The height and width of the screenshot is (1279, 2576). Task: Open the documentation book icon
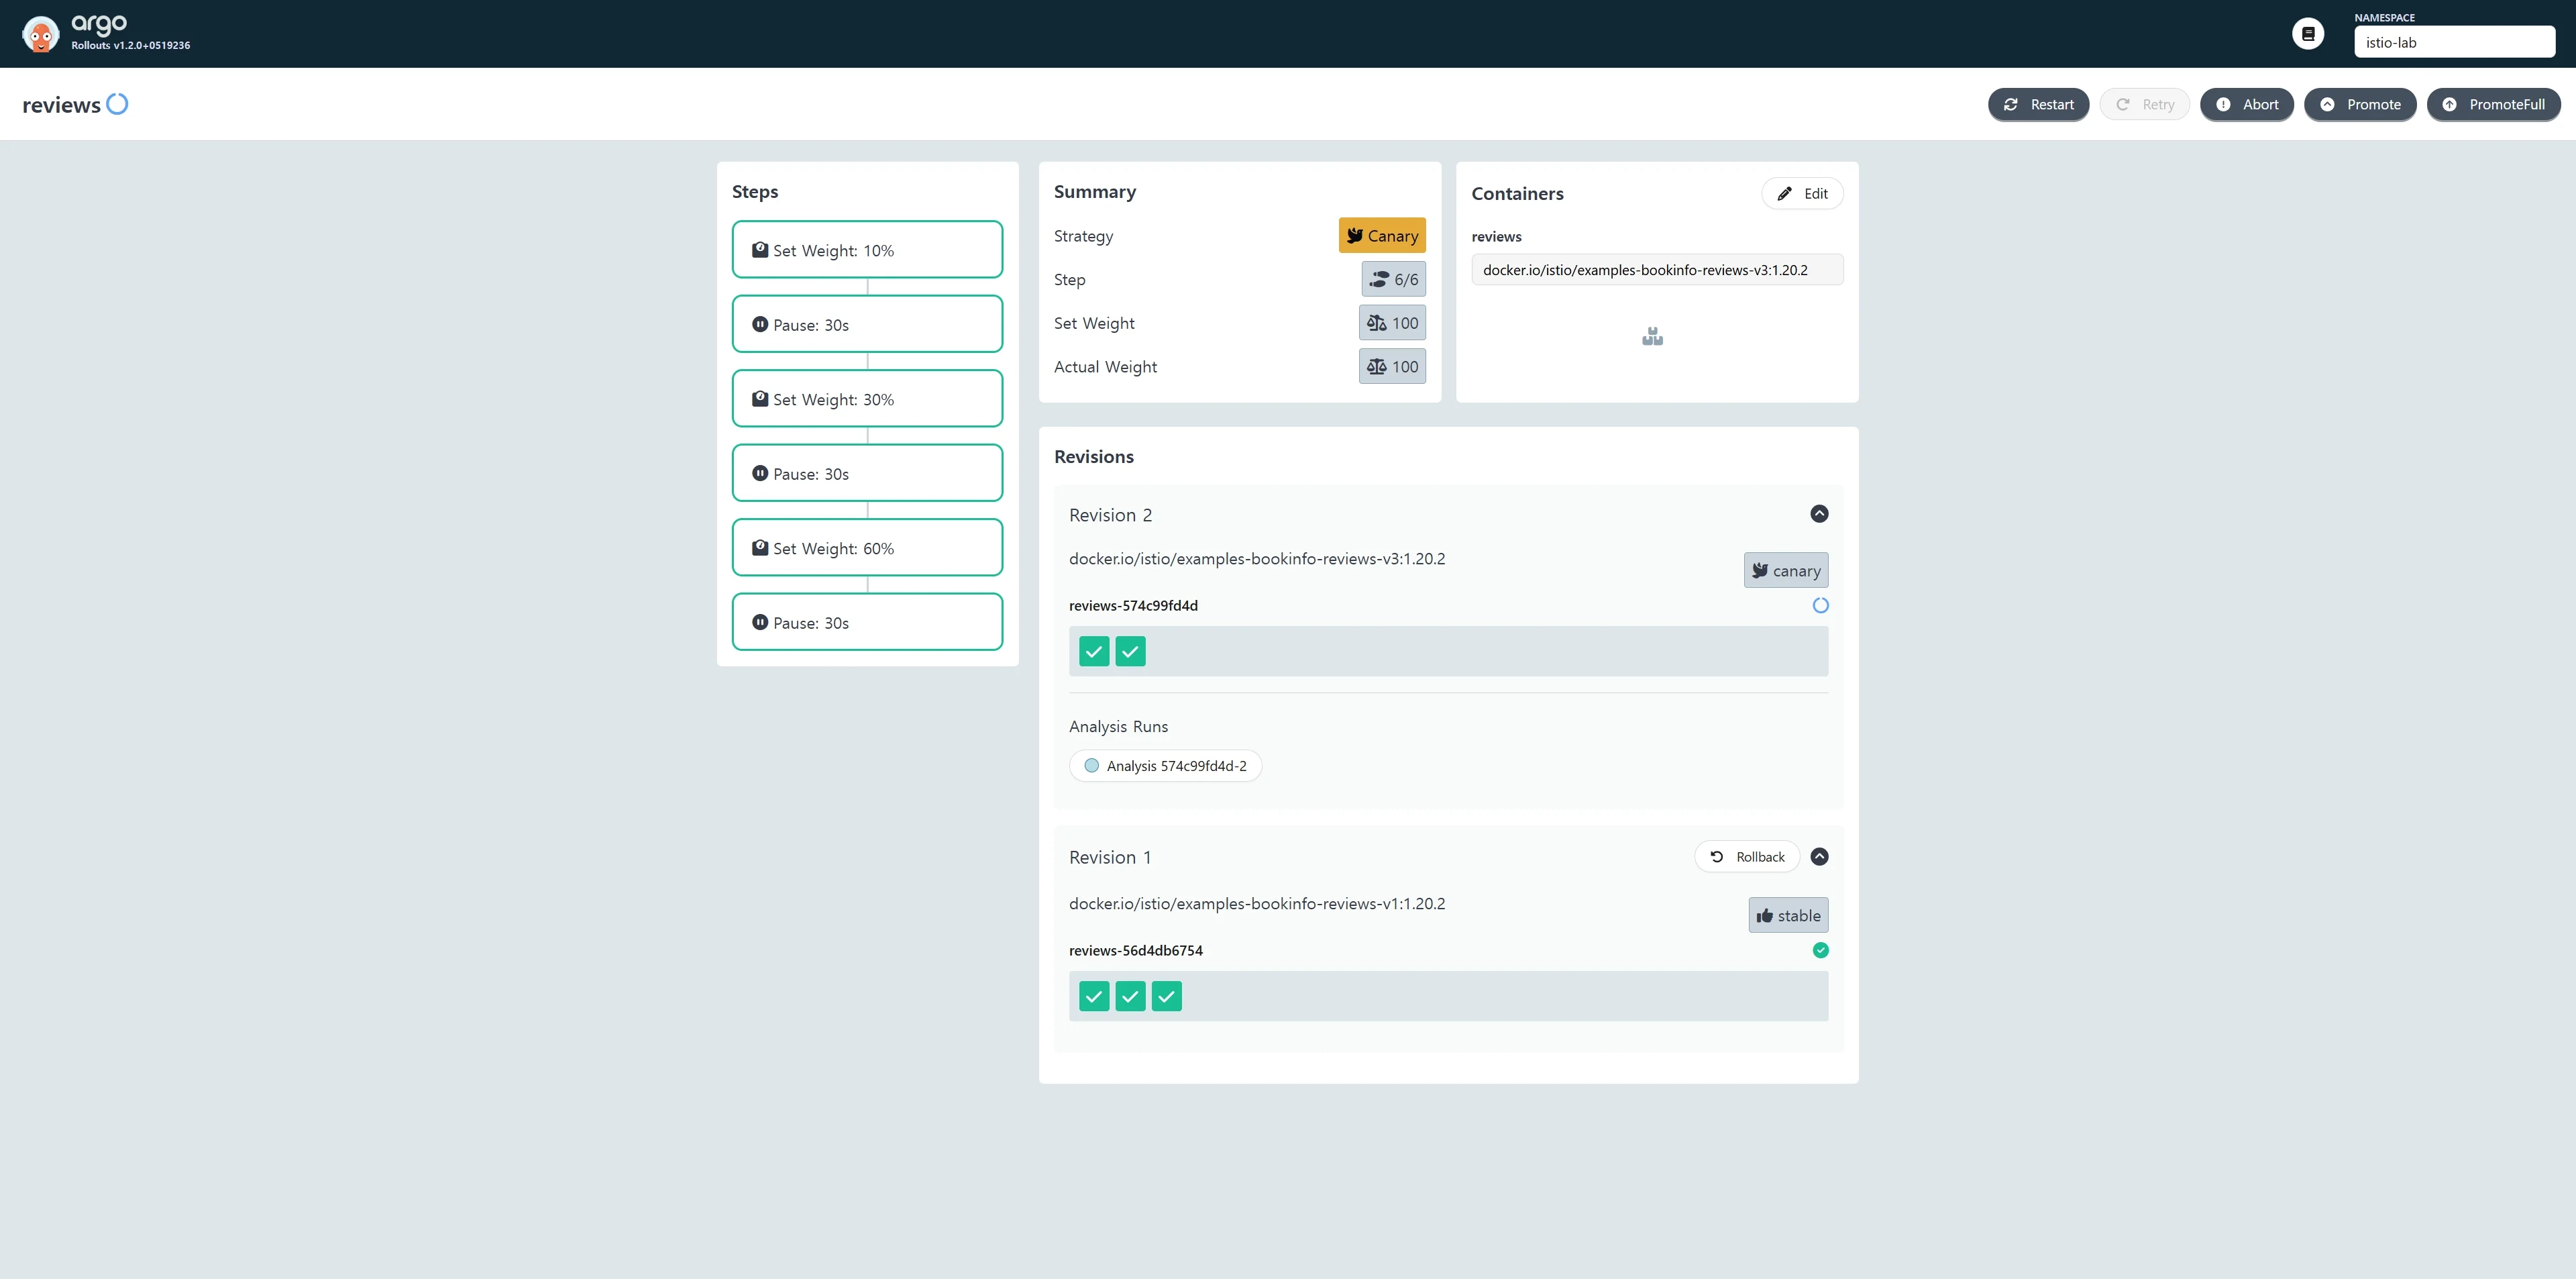point(2308,34)
